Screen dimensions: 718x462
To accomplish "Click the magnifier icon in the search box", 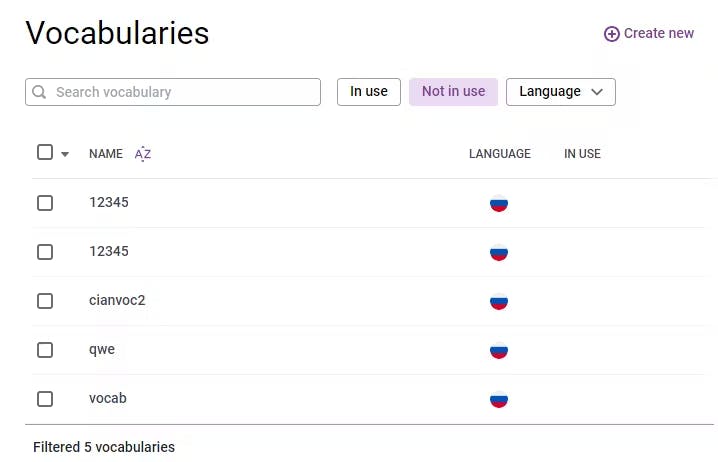I will pos(40,92).
